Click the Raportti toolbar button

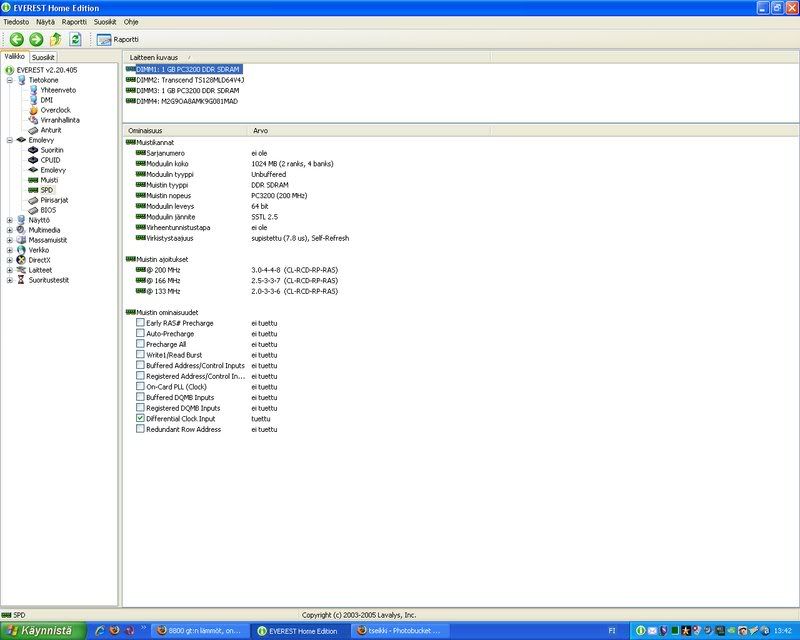click(118, 39)
